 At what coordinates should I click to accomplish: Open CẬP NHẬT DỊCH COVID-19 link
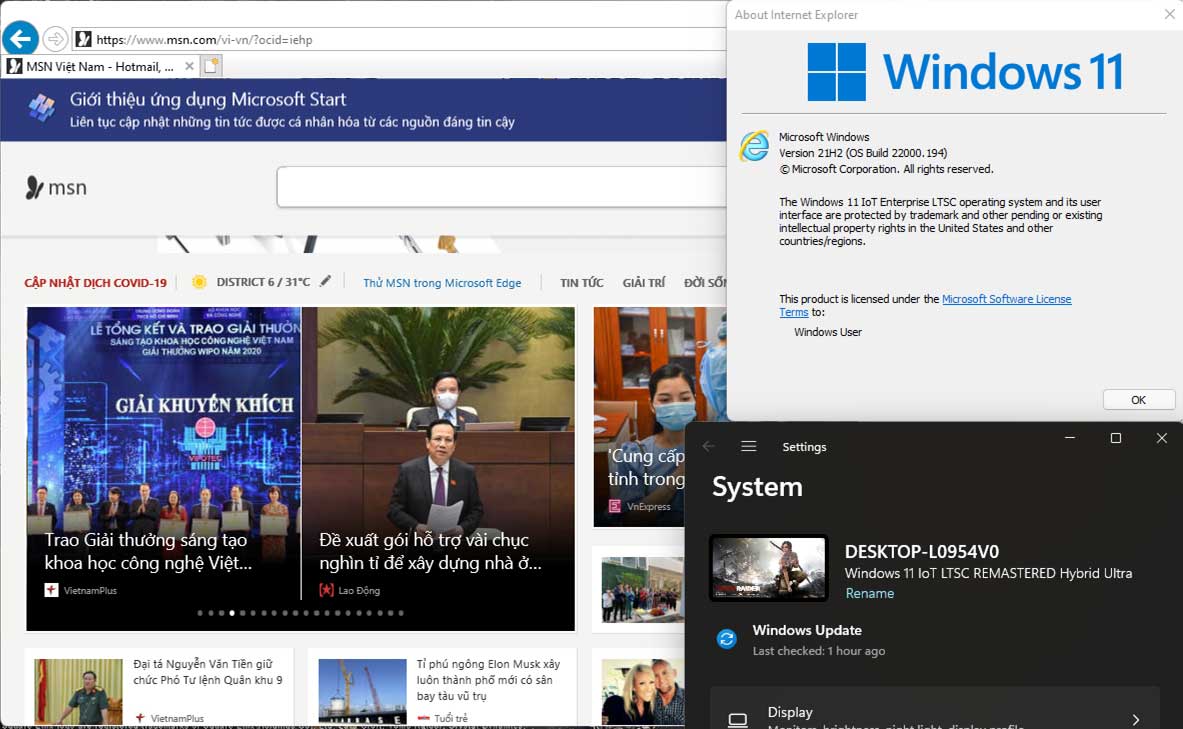pos(95,283)
